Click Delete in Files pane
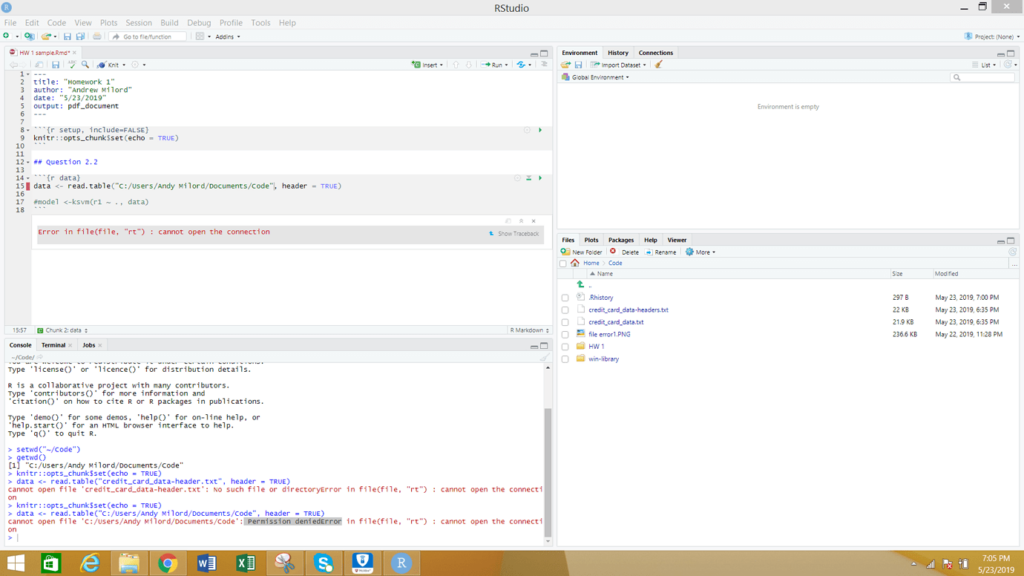Viewport: 1024px width, 576px height. (x=624, y=252)
